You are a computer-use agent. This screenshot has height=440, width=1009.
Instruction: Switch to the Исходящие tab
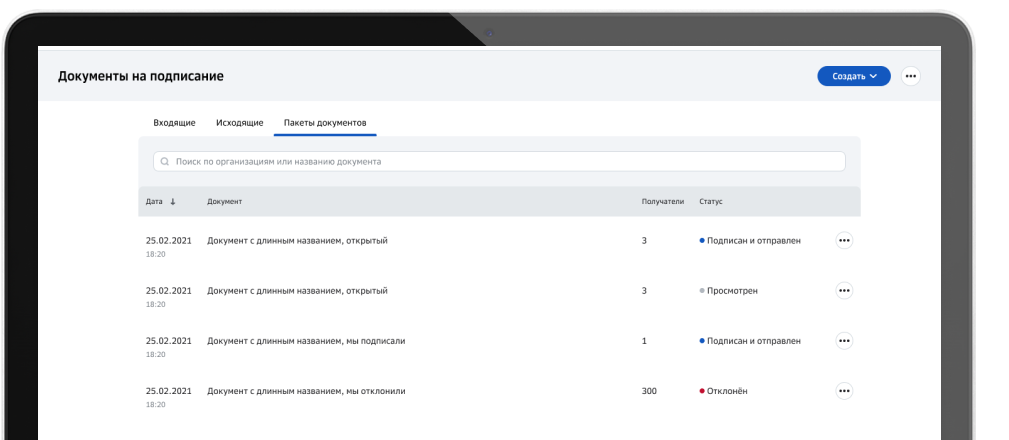[x=240, y=122]
